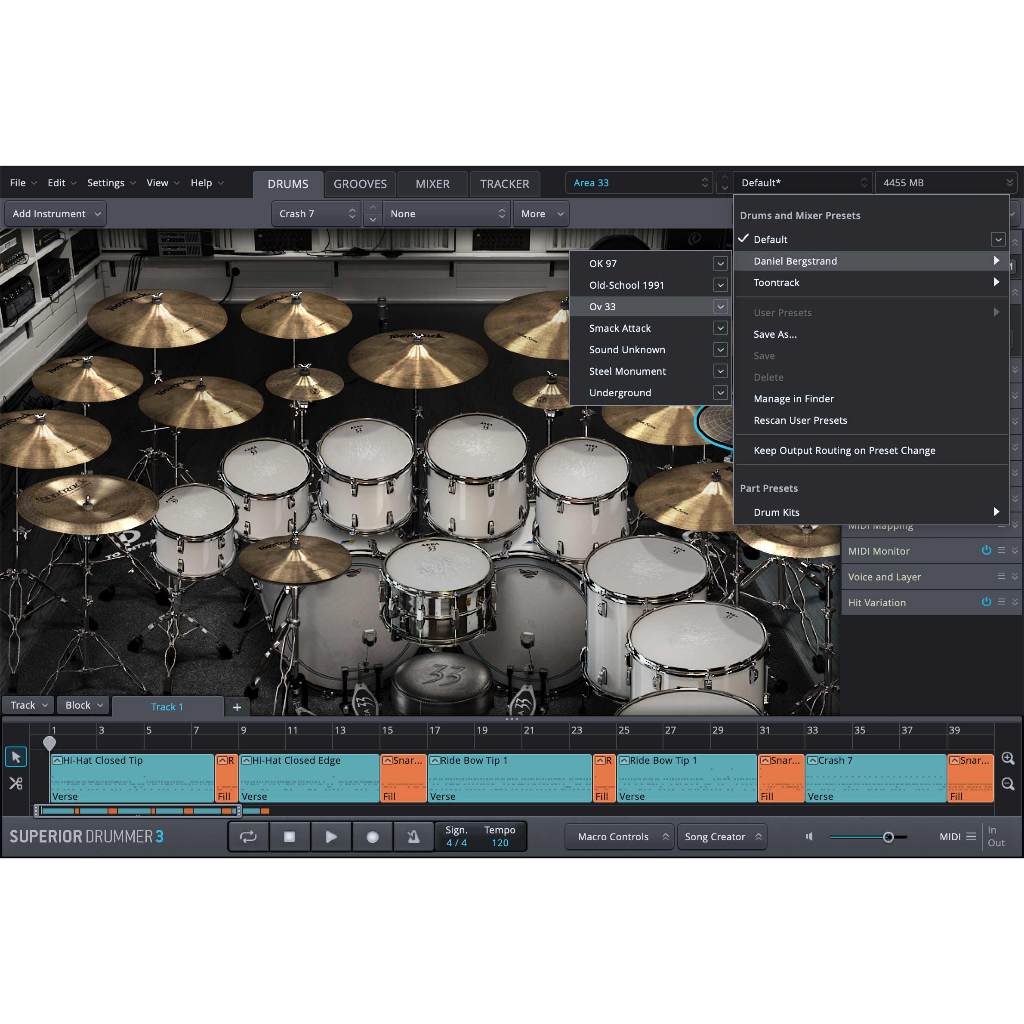Screen dimensions: 1024x1024
Task: Start playback with play button
Action: [331, 837]
